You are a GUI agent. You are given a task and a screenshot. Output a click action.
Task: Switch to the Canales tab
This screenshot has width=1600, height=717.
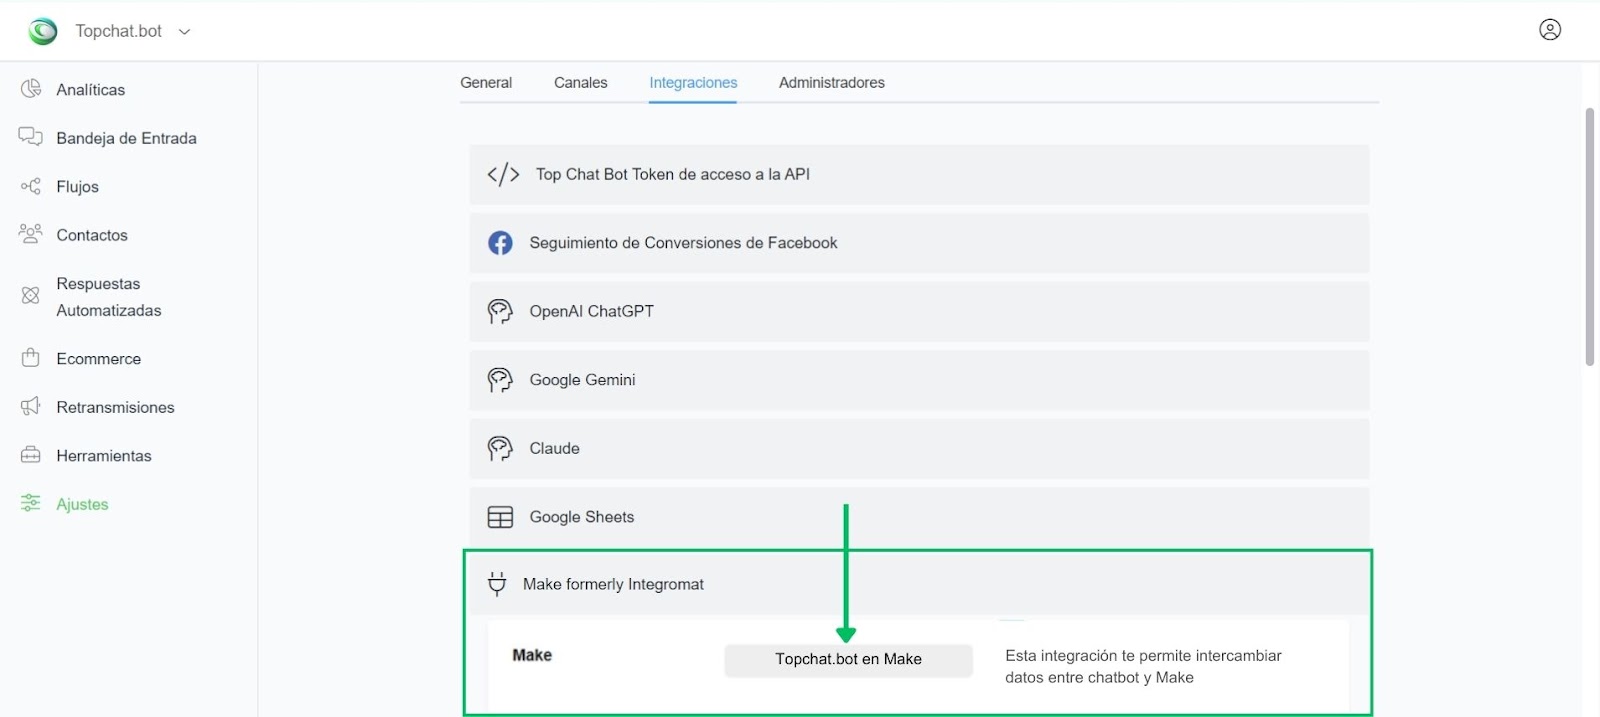(x=581, y=83)
